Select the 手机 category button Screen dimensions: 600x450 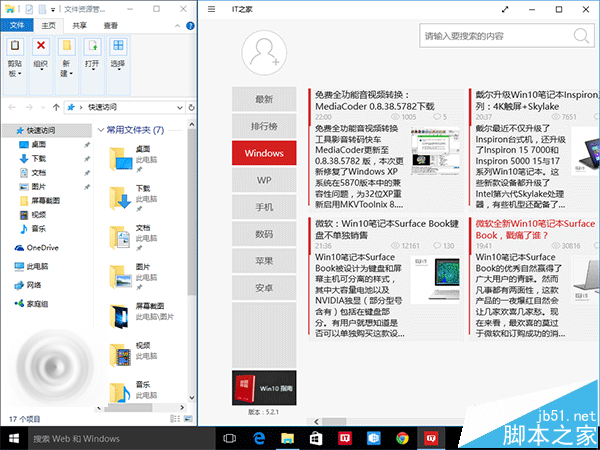click(264, 207)
